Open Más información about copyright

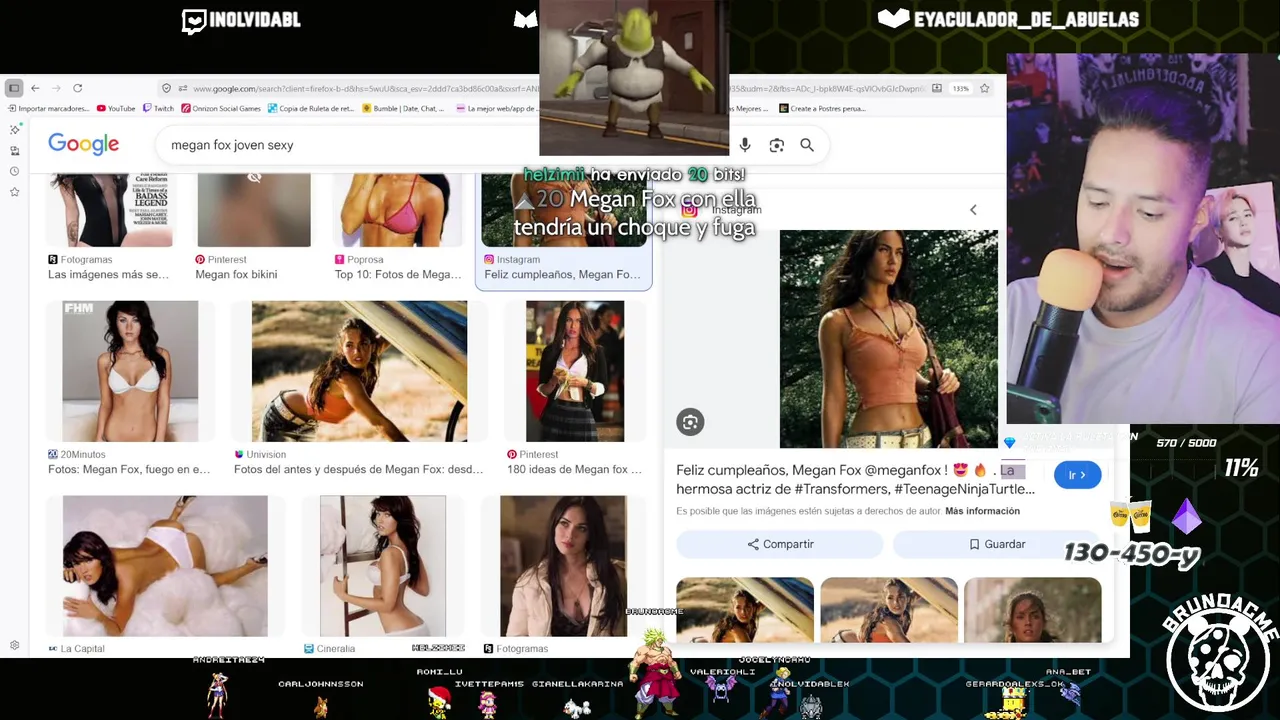pyautogui.click(x=982, y=511)
